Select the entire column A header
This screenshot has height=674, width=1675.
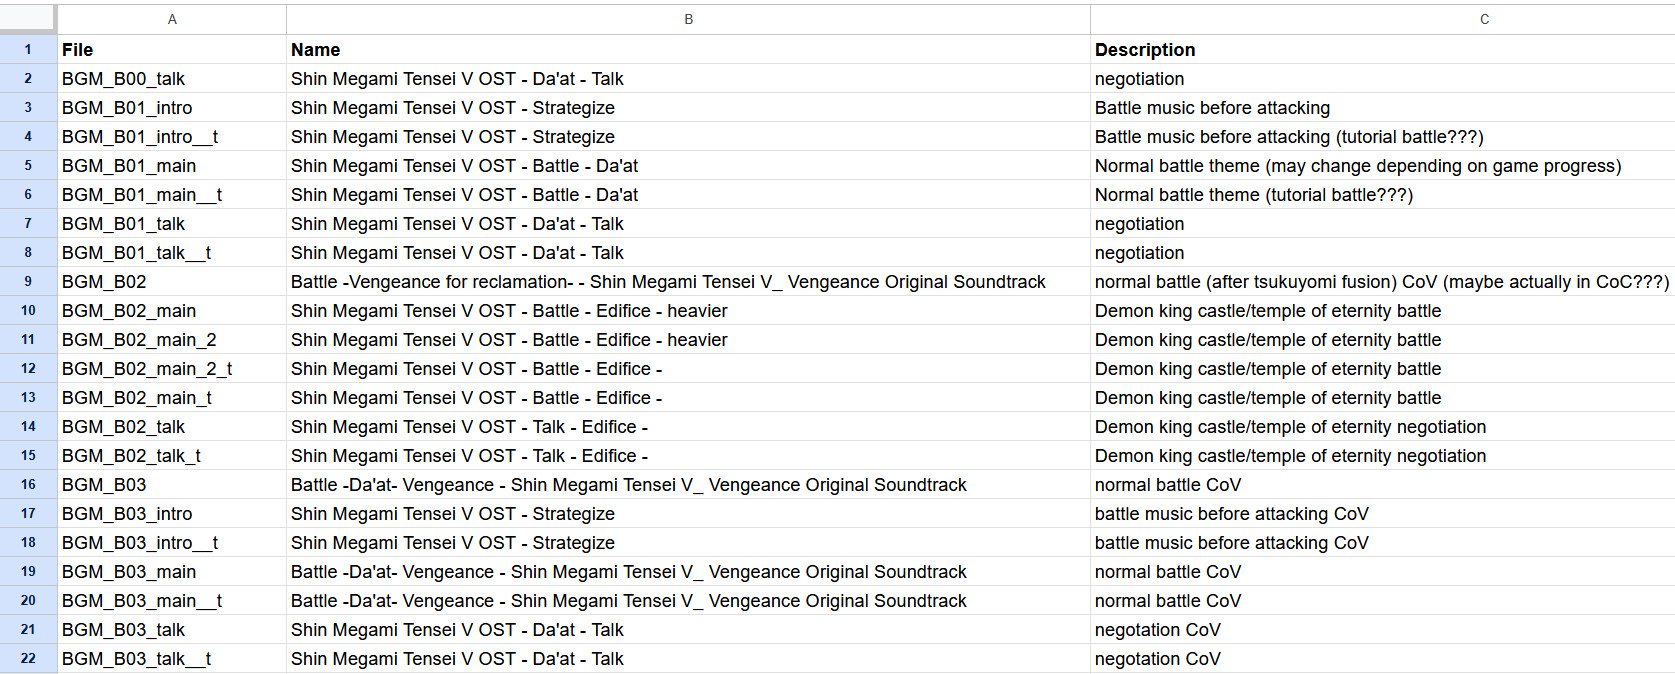tap(172, 19)
